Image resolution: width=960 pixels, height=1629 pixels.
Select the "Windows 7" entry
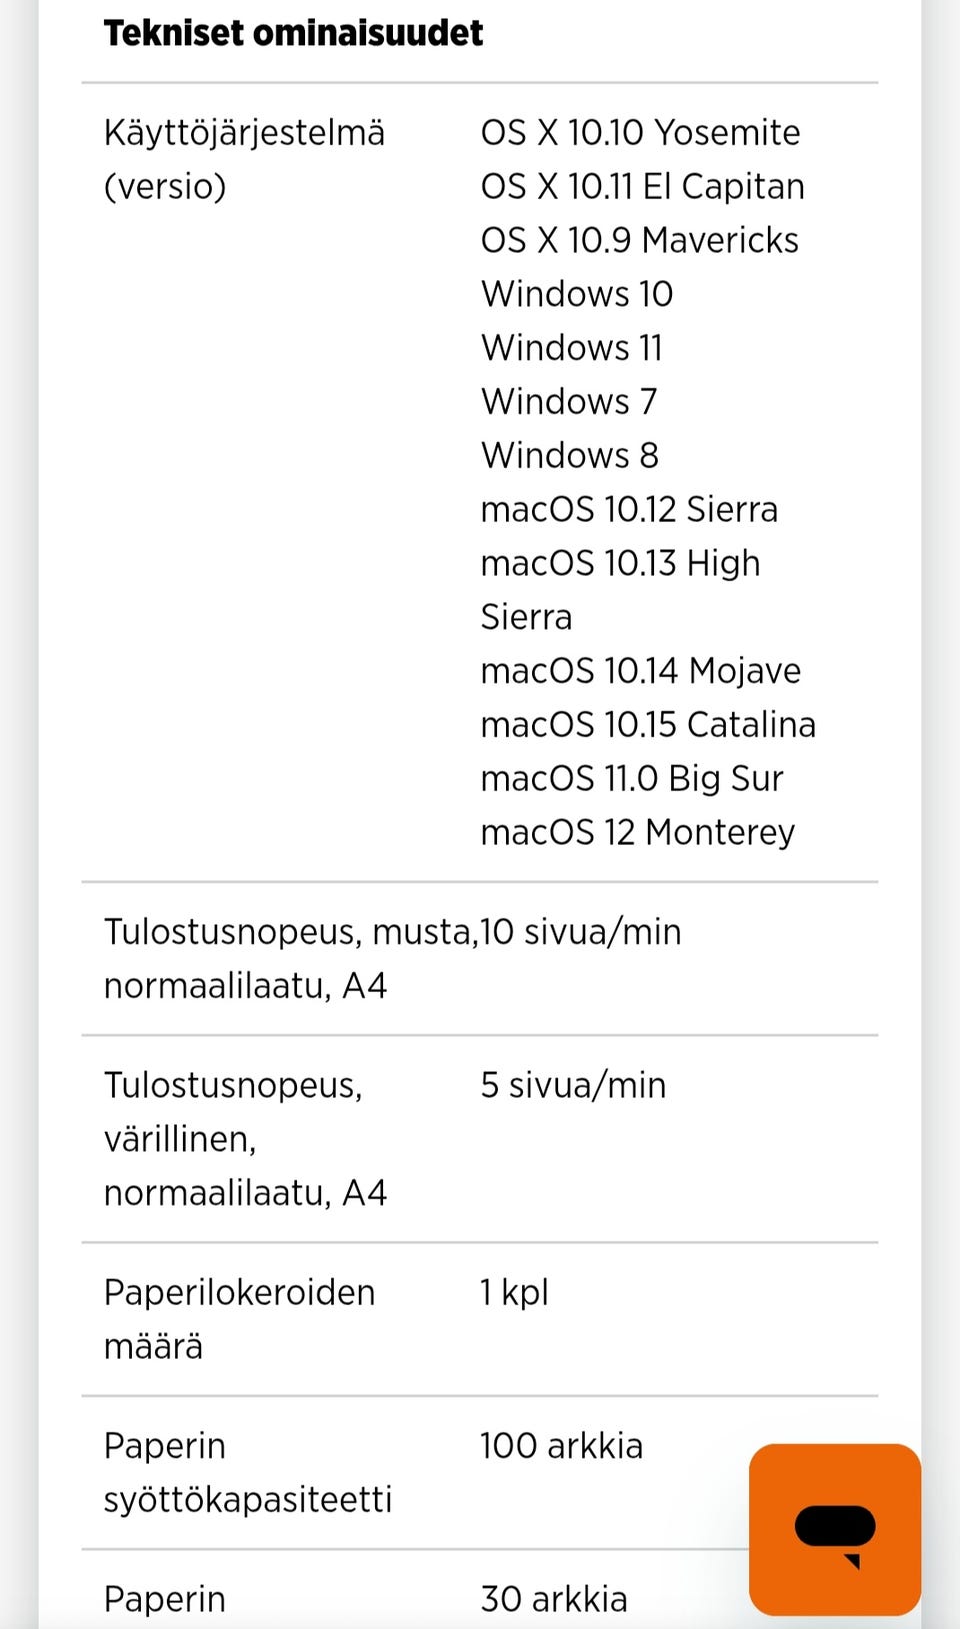569,402
